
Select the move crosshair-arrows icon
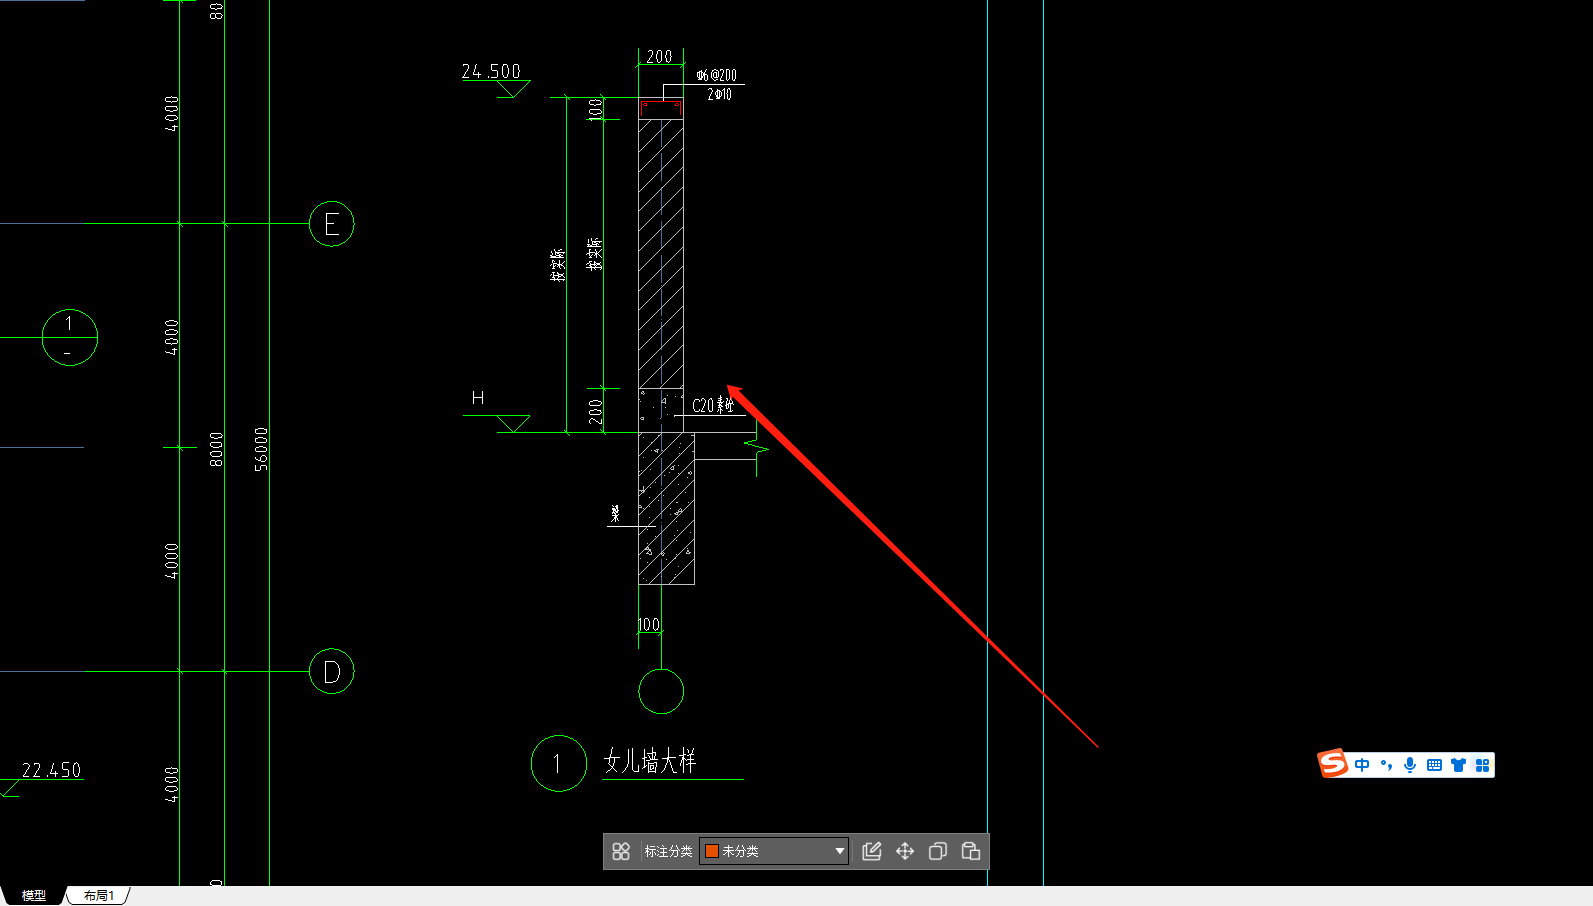tap(905, 851)
